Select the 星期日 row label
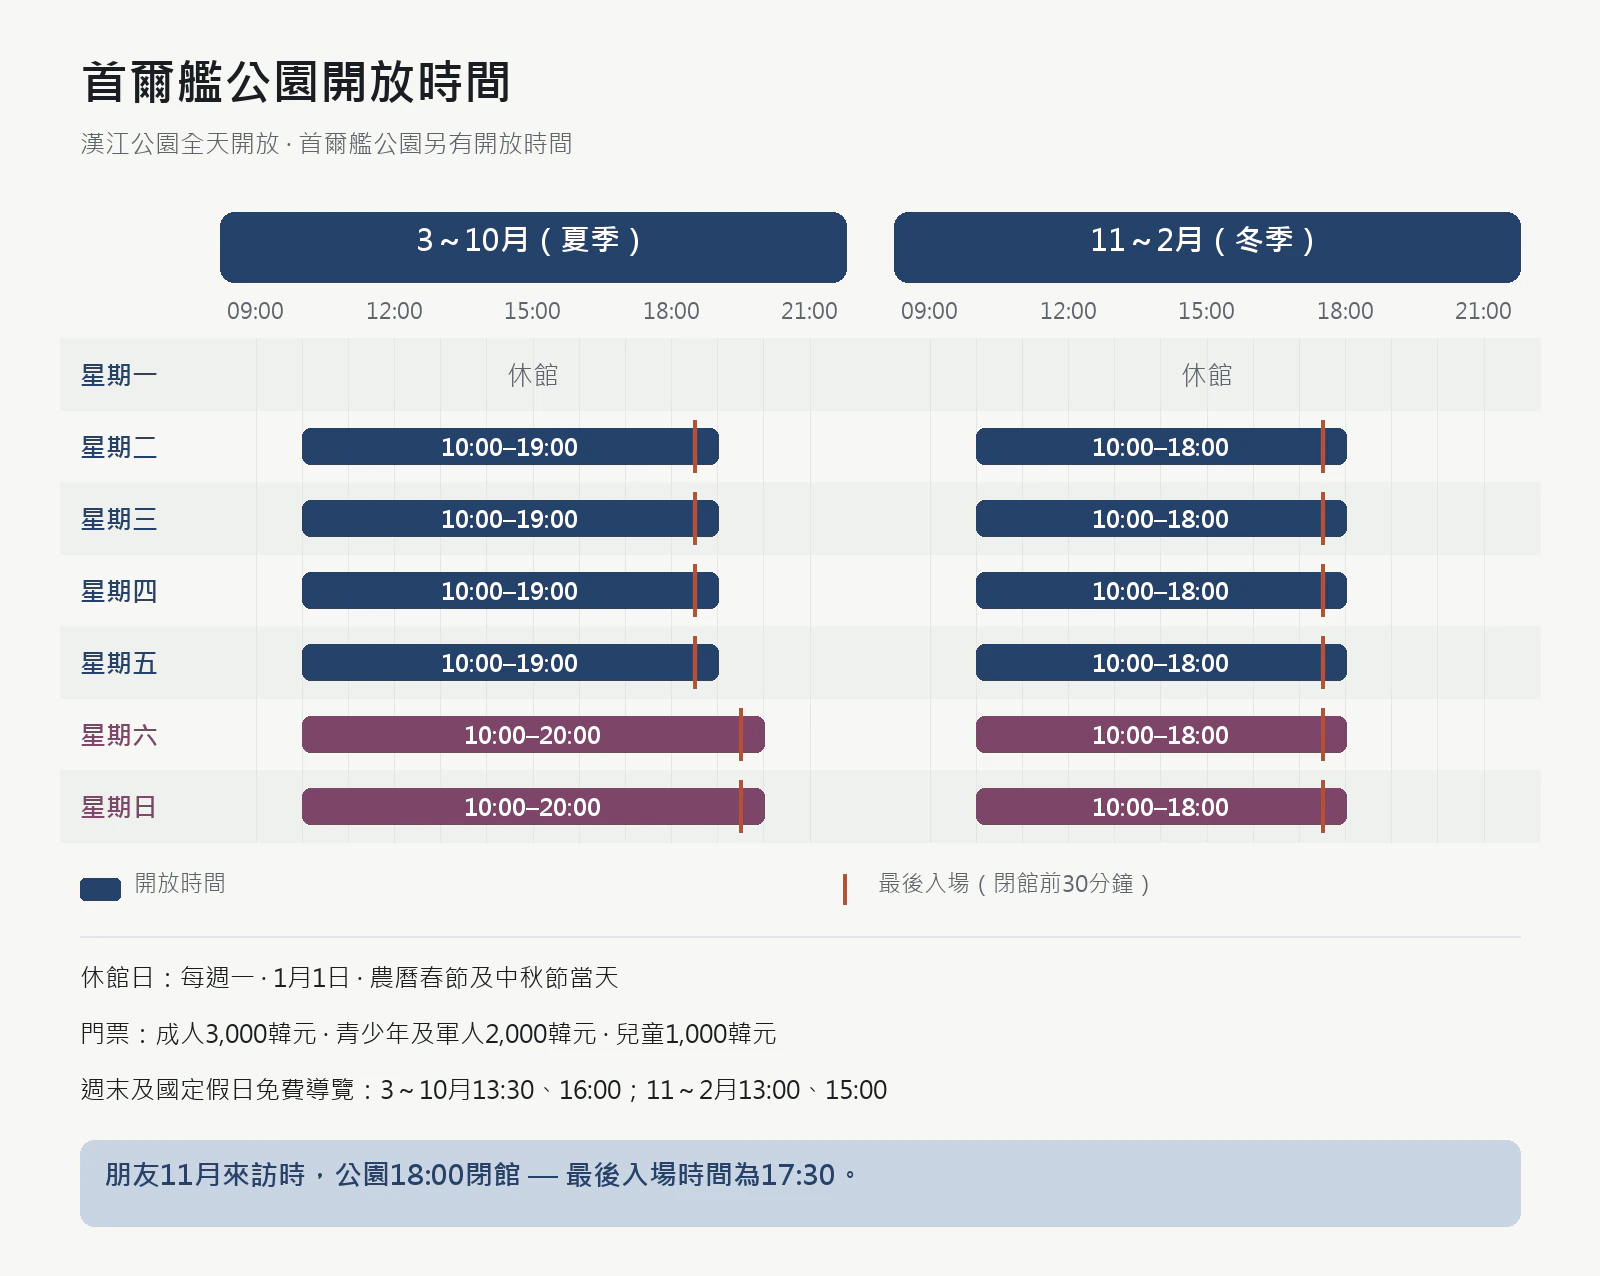 point(119,807)
